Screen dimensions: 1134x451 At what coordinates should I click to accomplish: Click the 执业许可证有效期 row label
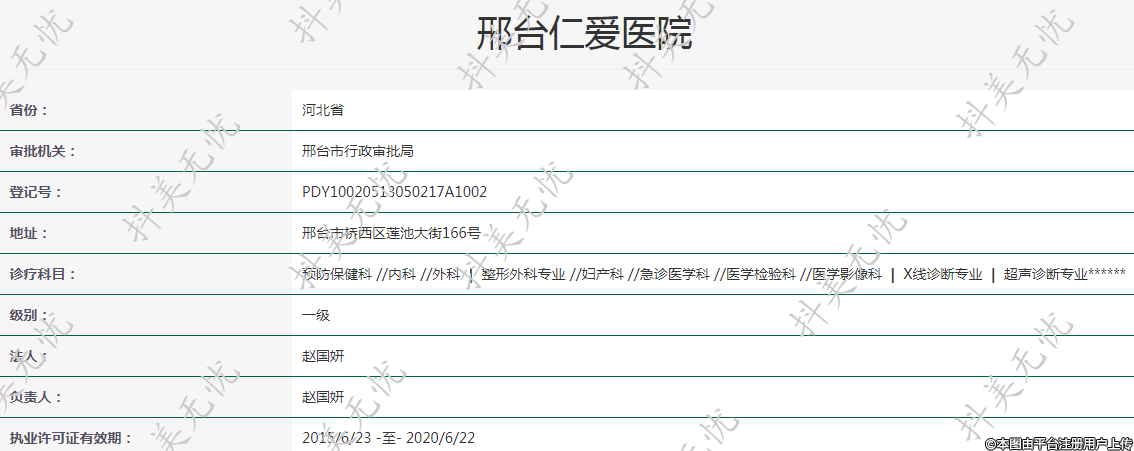(x=70, y=438)
